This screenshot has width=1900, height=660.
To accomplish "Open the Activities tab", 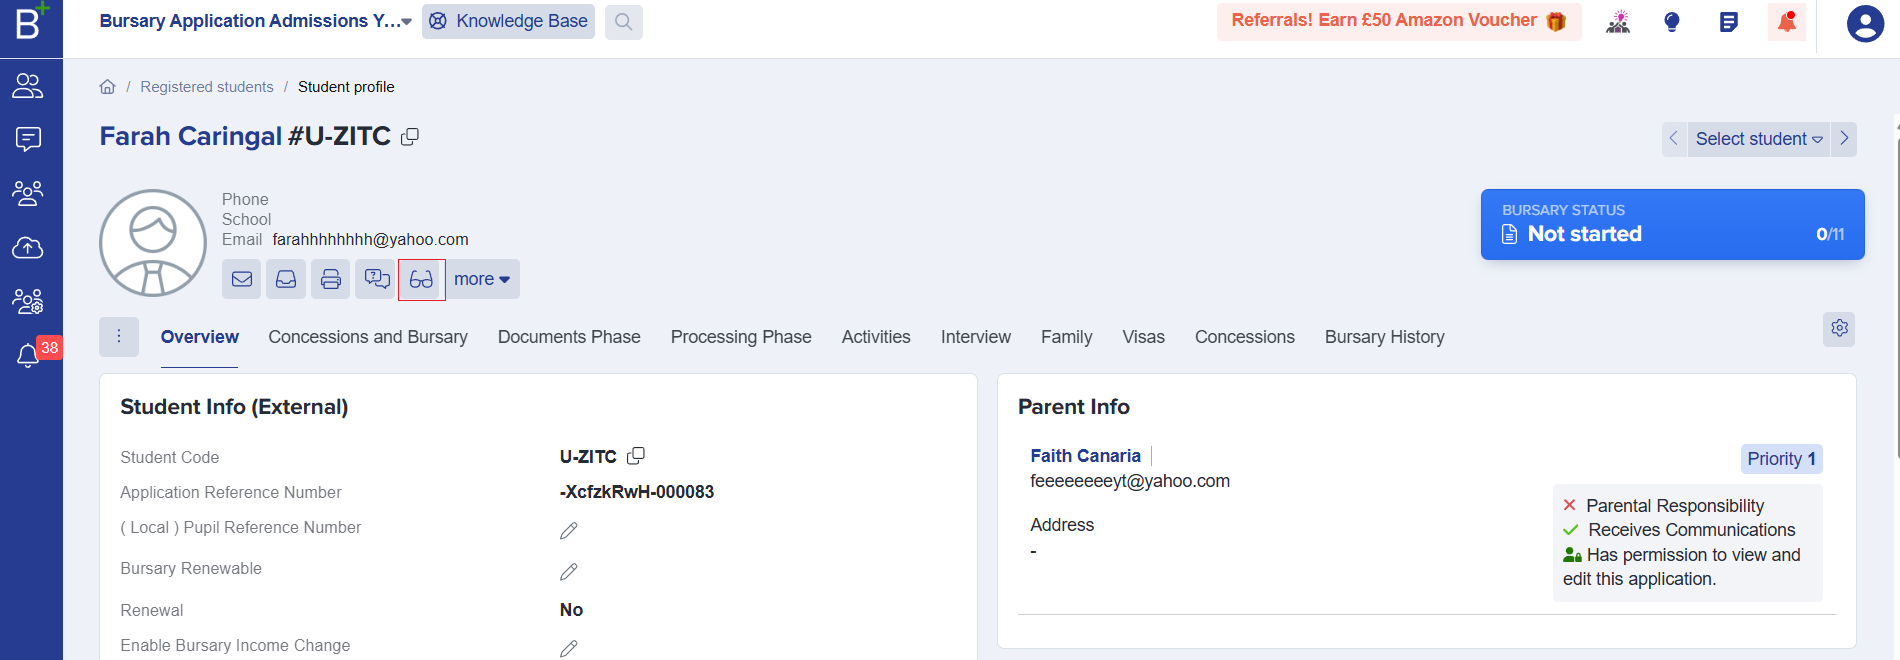I will click(x=876, y=337).
